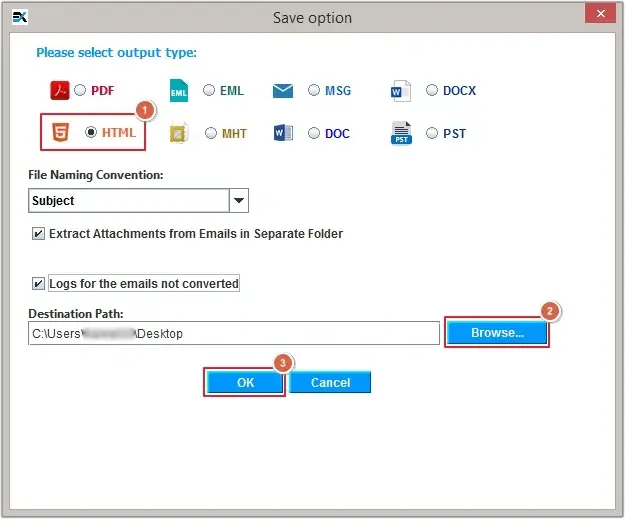
Task: Click the HTML label text
Action: [119, 133]
